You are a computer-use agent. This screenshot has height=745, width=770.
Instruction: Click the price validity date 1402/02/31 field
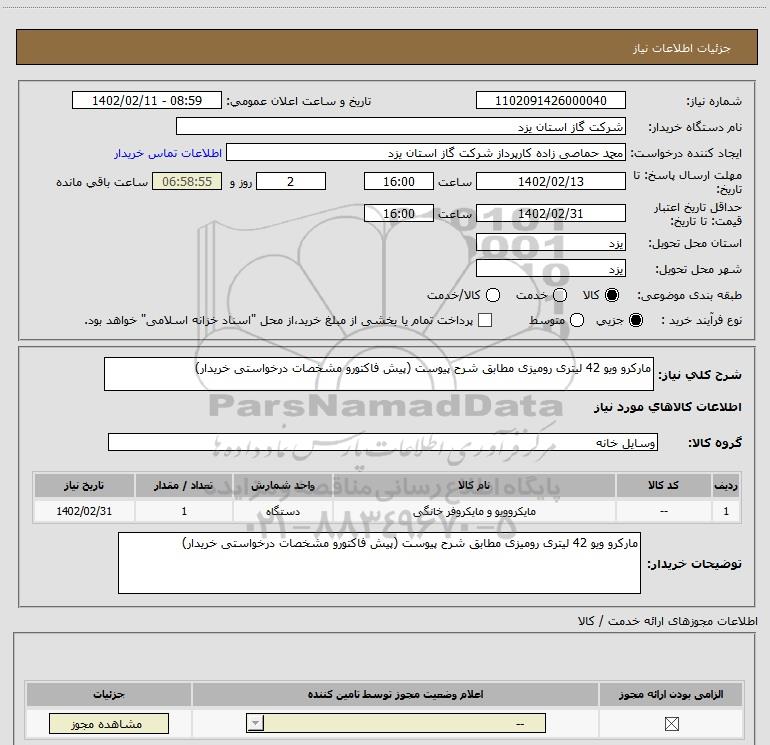550,213
